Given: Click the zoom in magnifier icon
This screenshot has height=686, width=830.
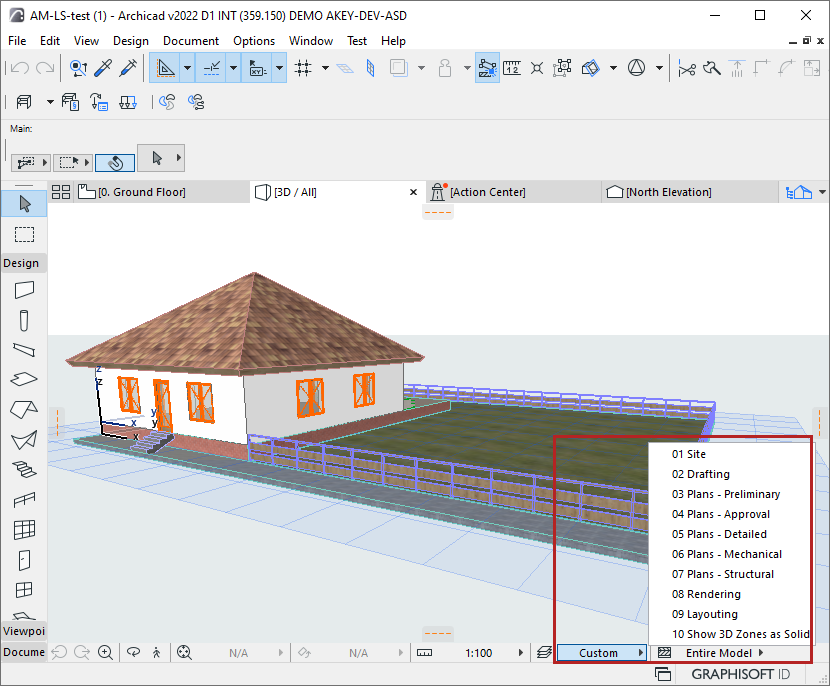Looking at the screenshot, I should click(105, 653).
